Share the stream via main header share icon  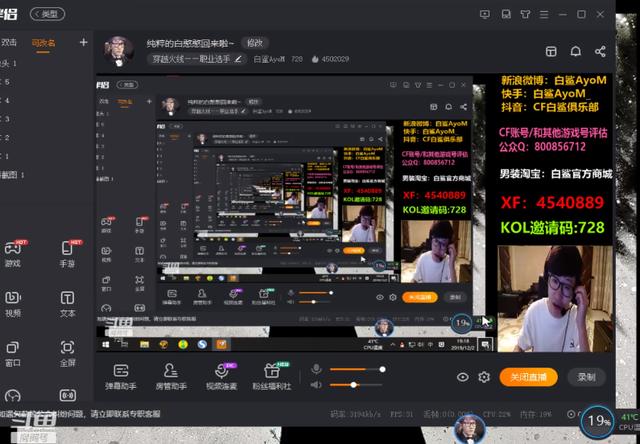(600, 51)
